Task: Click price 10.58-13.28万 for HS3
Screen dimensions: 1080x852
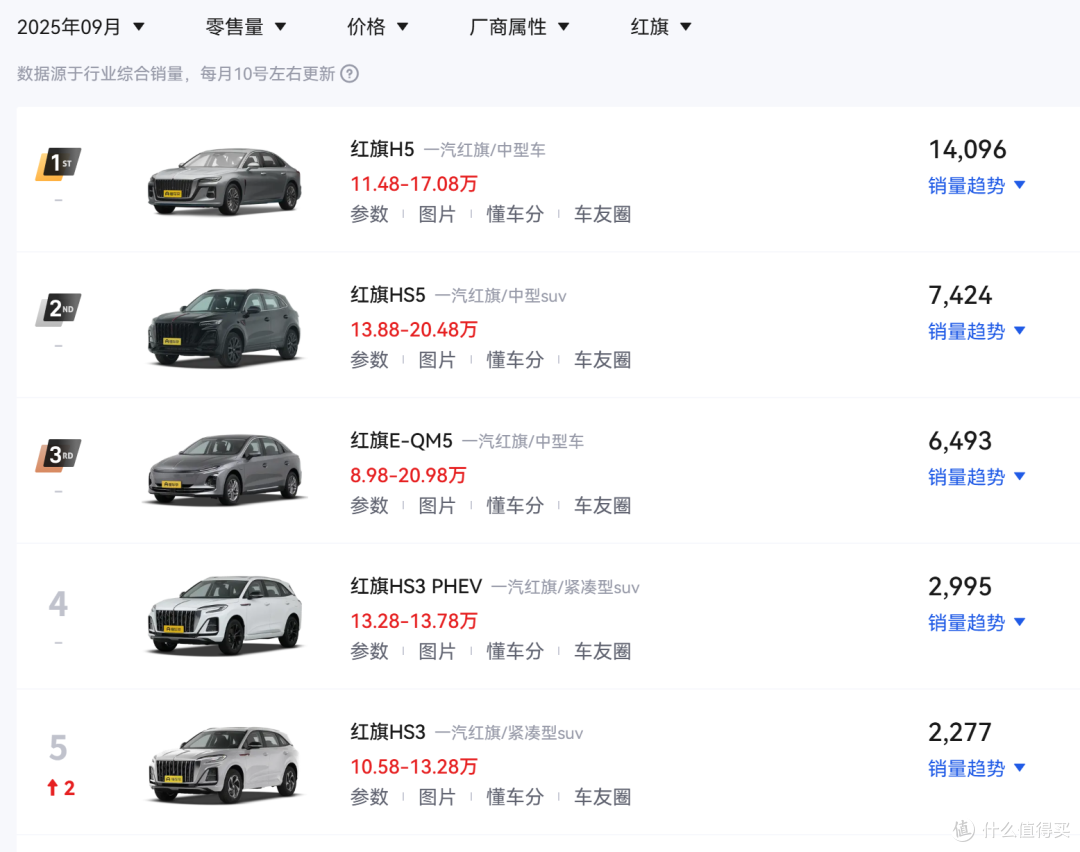Action: [x=414, y=767]
